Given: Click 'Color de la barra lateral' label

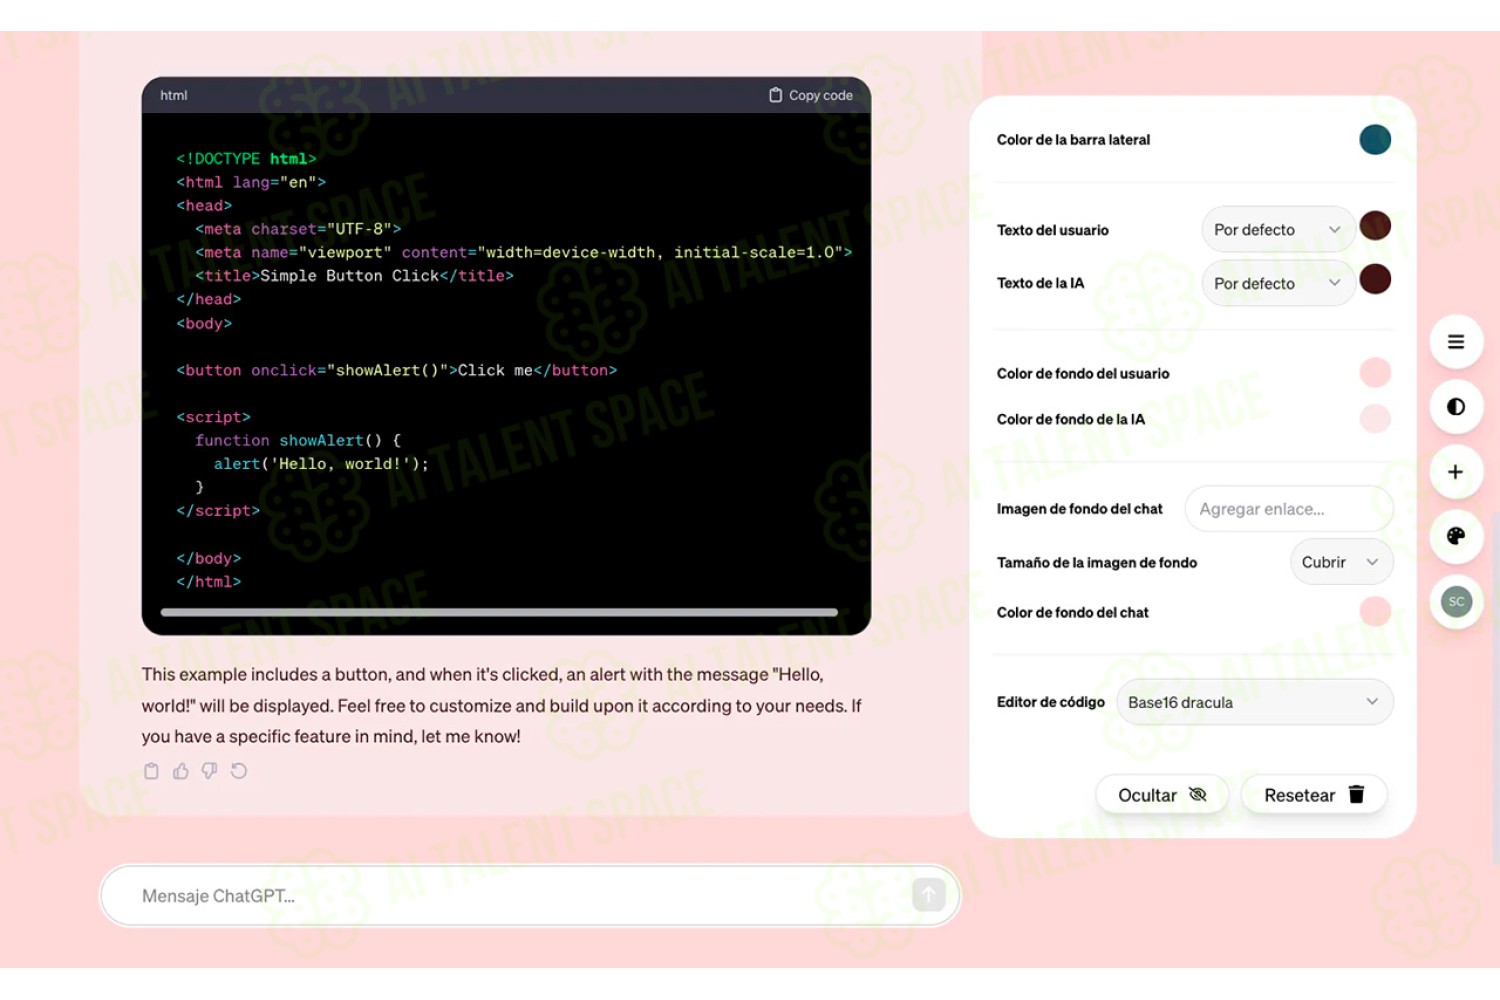Looking at the screenshot, I should [1073, 140].
